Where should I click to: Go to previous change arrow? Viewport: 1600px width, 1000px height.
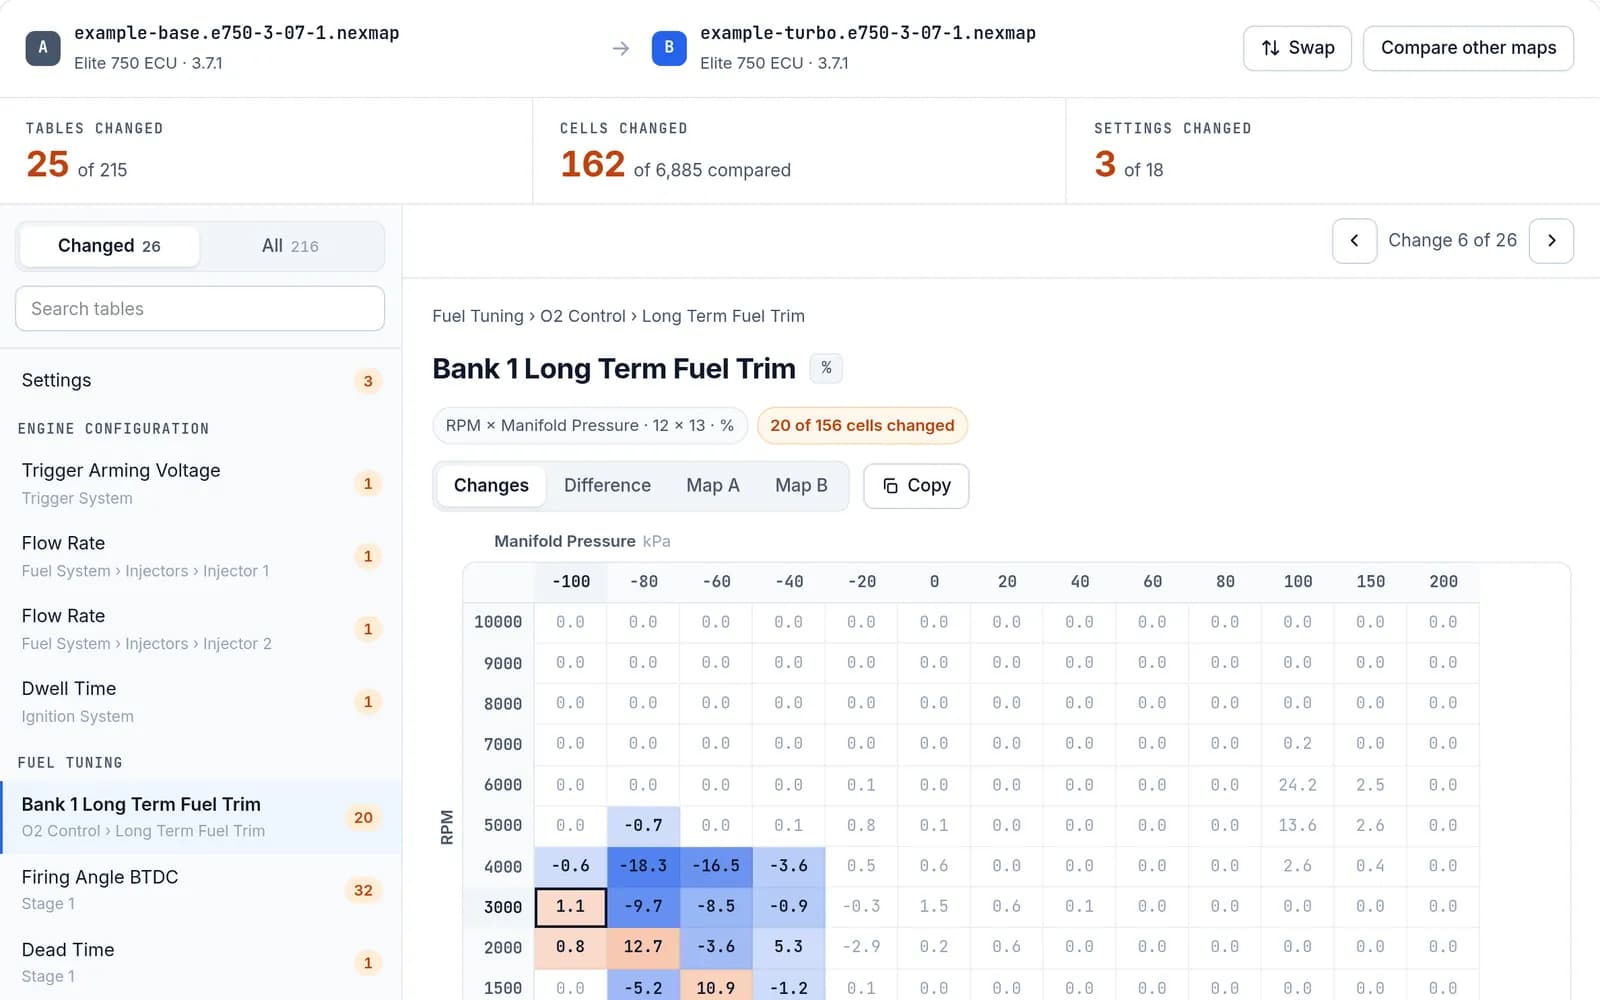click(x=1354, y=241)
